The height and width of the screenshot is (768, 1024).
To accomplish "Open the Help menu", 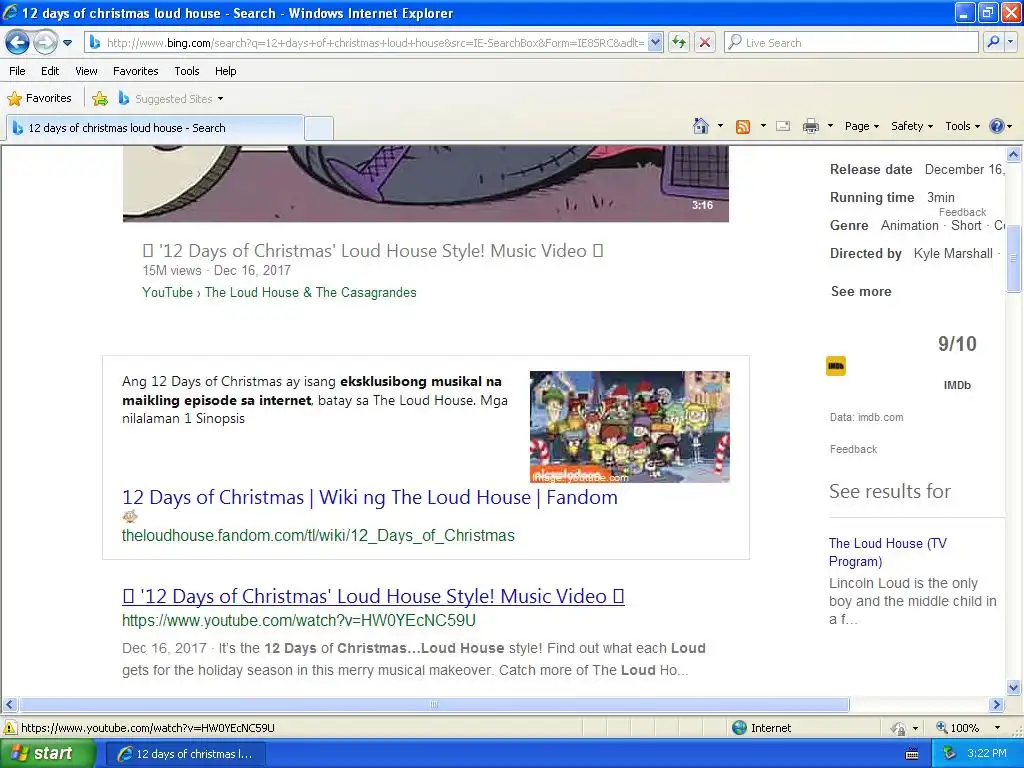I will (226, 71).
